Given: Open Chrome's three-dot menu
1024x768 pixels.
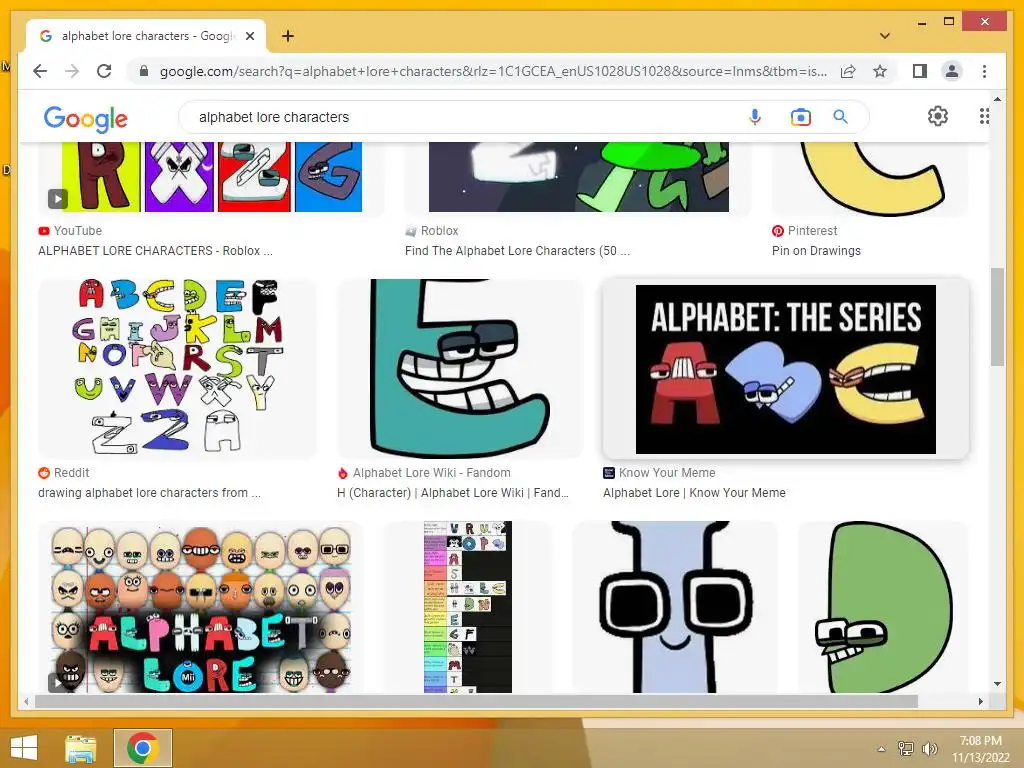Looking at the screenshot, I should pyautogui.click(x=984, y=71).
